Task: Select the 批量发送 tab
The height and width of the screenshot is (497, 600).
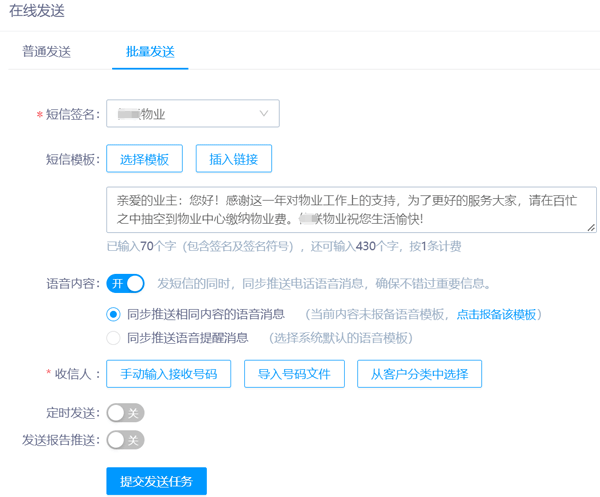Action: tap(150, 51)
